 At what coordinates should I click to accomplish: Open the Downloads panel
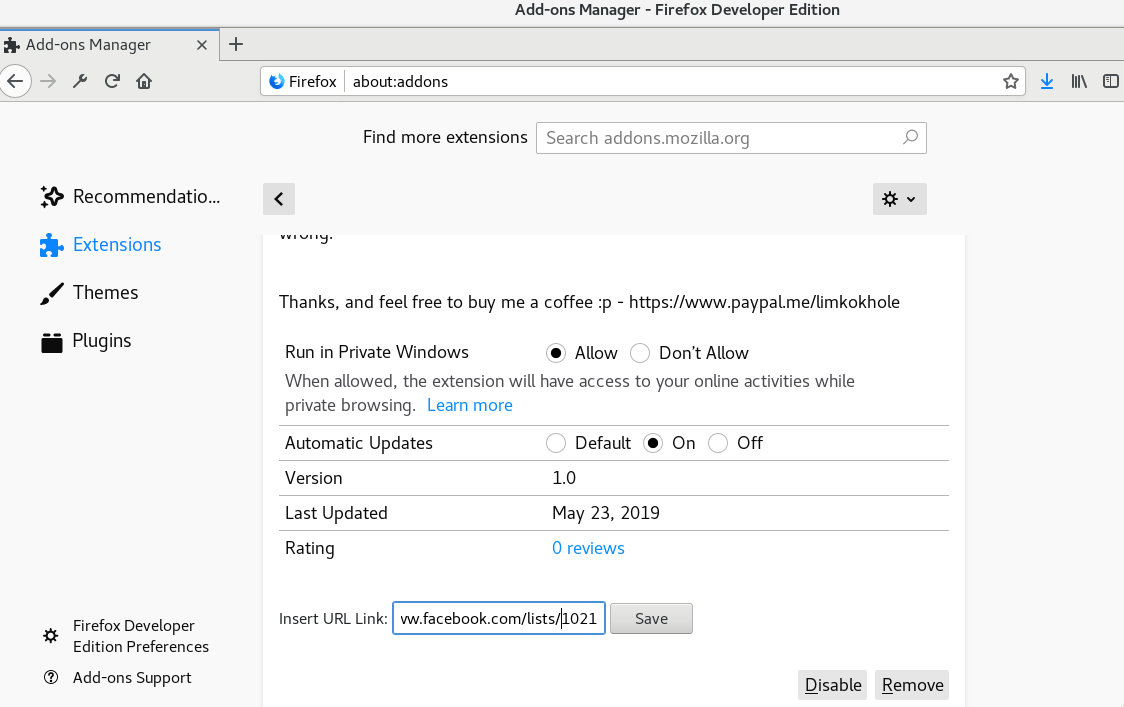1047,81
